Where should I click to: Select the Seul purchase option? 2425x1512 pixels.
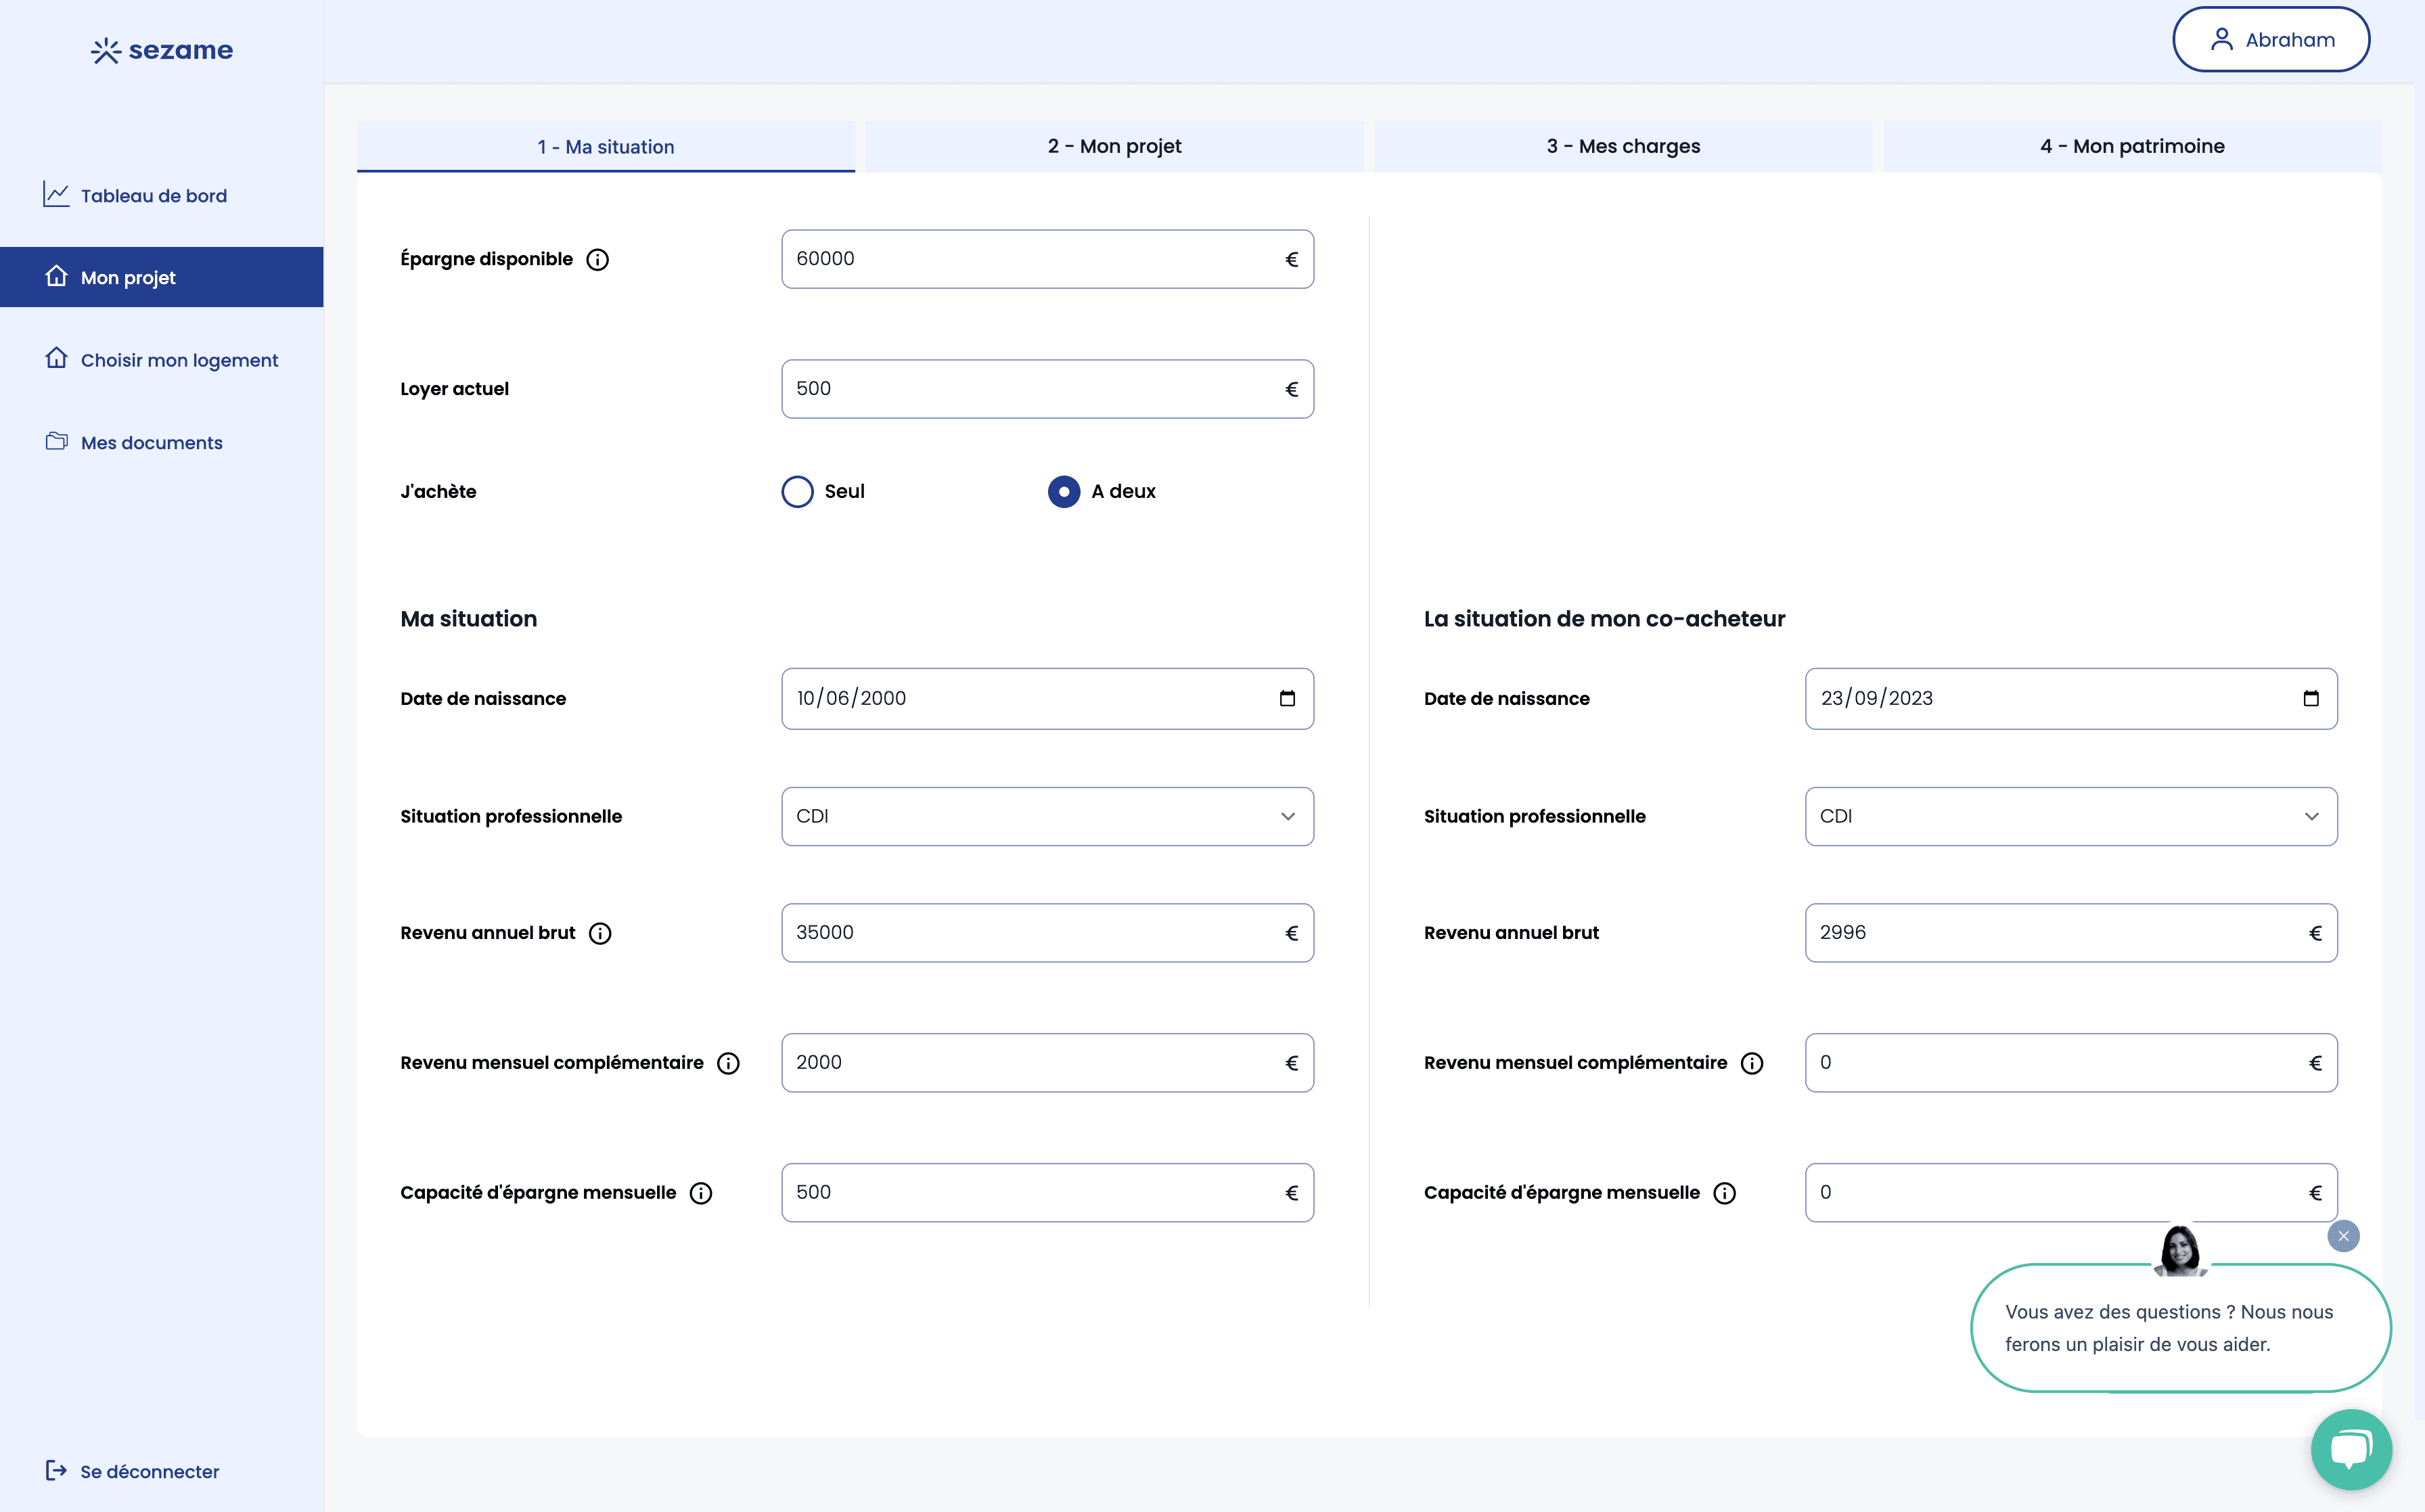pos(797,491)
